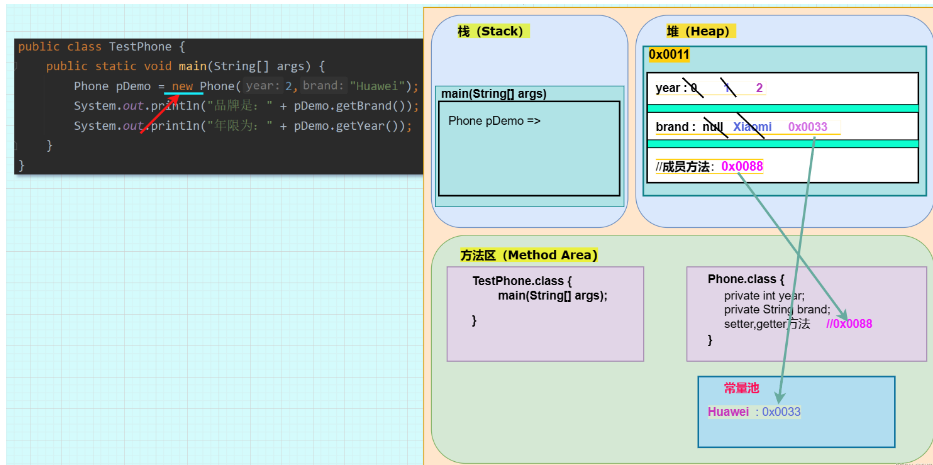Screen dimensions: 933x465
Task: Click the TestPhone class name in the code
Action: pos(140,47)
